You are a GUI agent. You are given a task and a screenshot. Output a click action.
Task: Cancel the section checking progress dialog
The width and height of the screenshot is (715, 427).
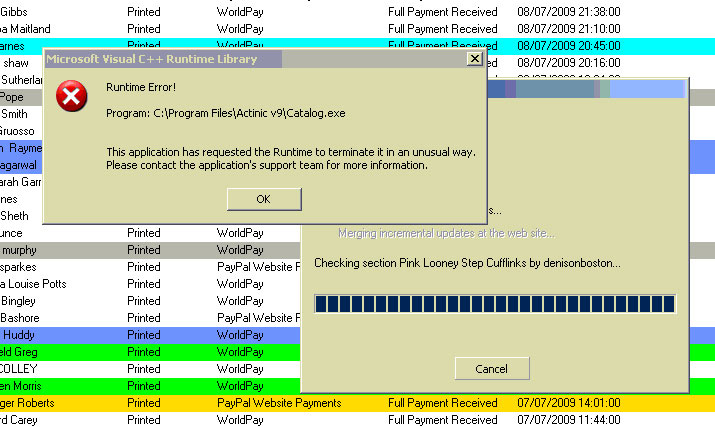pyautogui.click(x=491, y=368)
